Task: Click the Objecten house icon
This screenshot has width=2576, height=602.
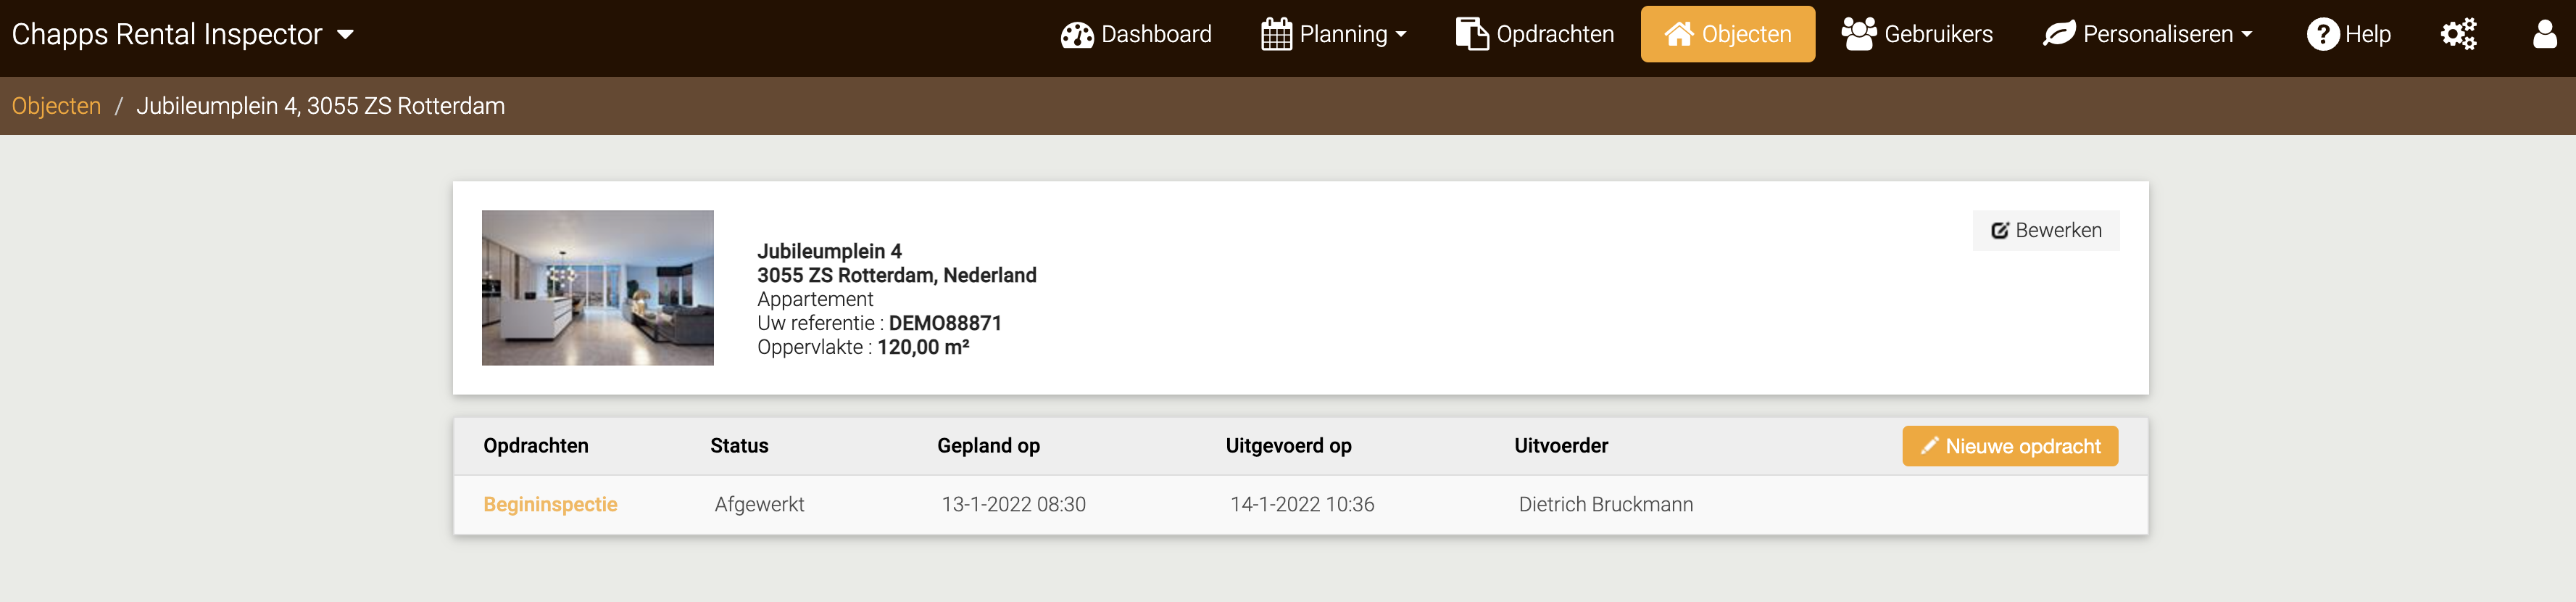Action: click(x=1678, y=34)
